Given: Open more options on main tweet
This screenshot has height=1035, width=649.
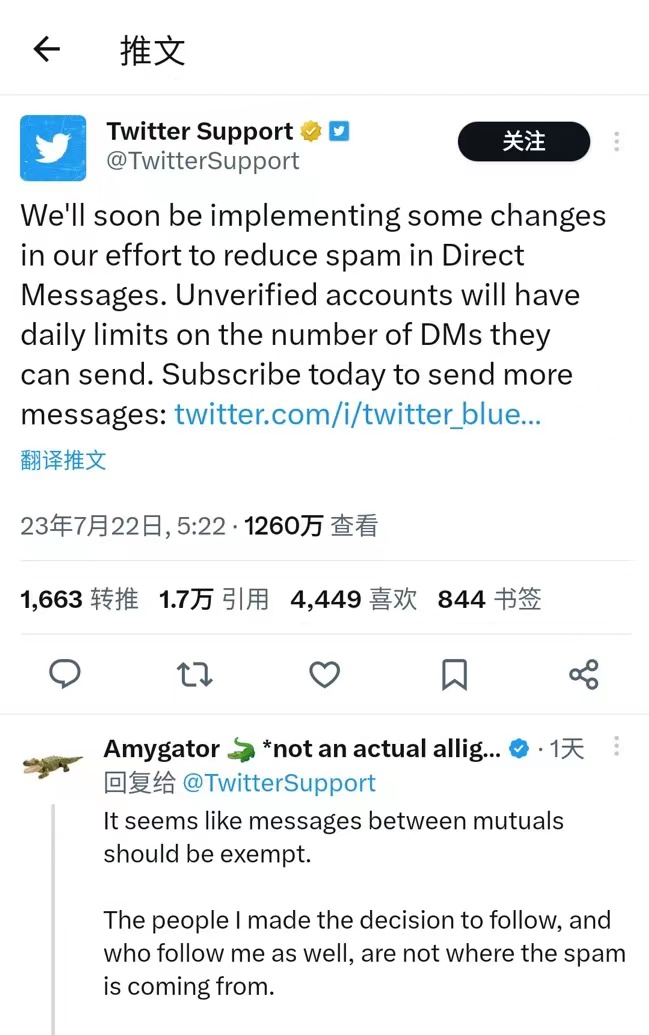Looking at the screenshot, I should point(617,141).
